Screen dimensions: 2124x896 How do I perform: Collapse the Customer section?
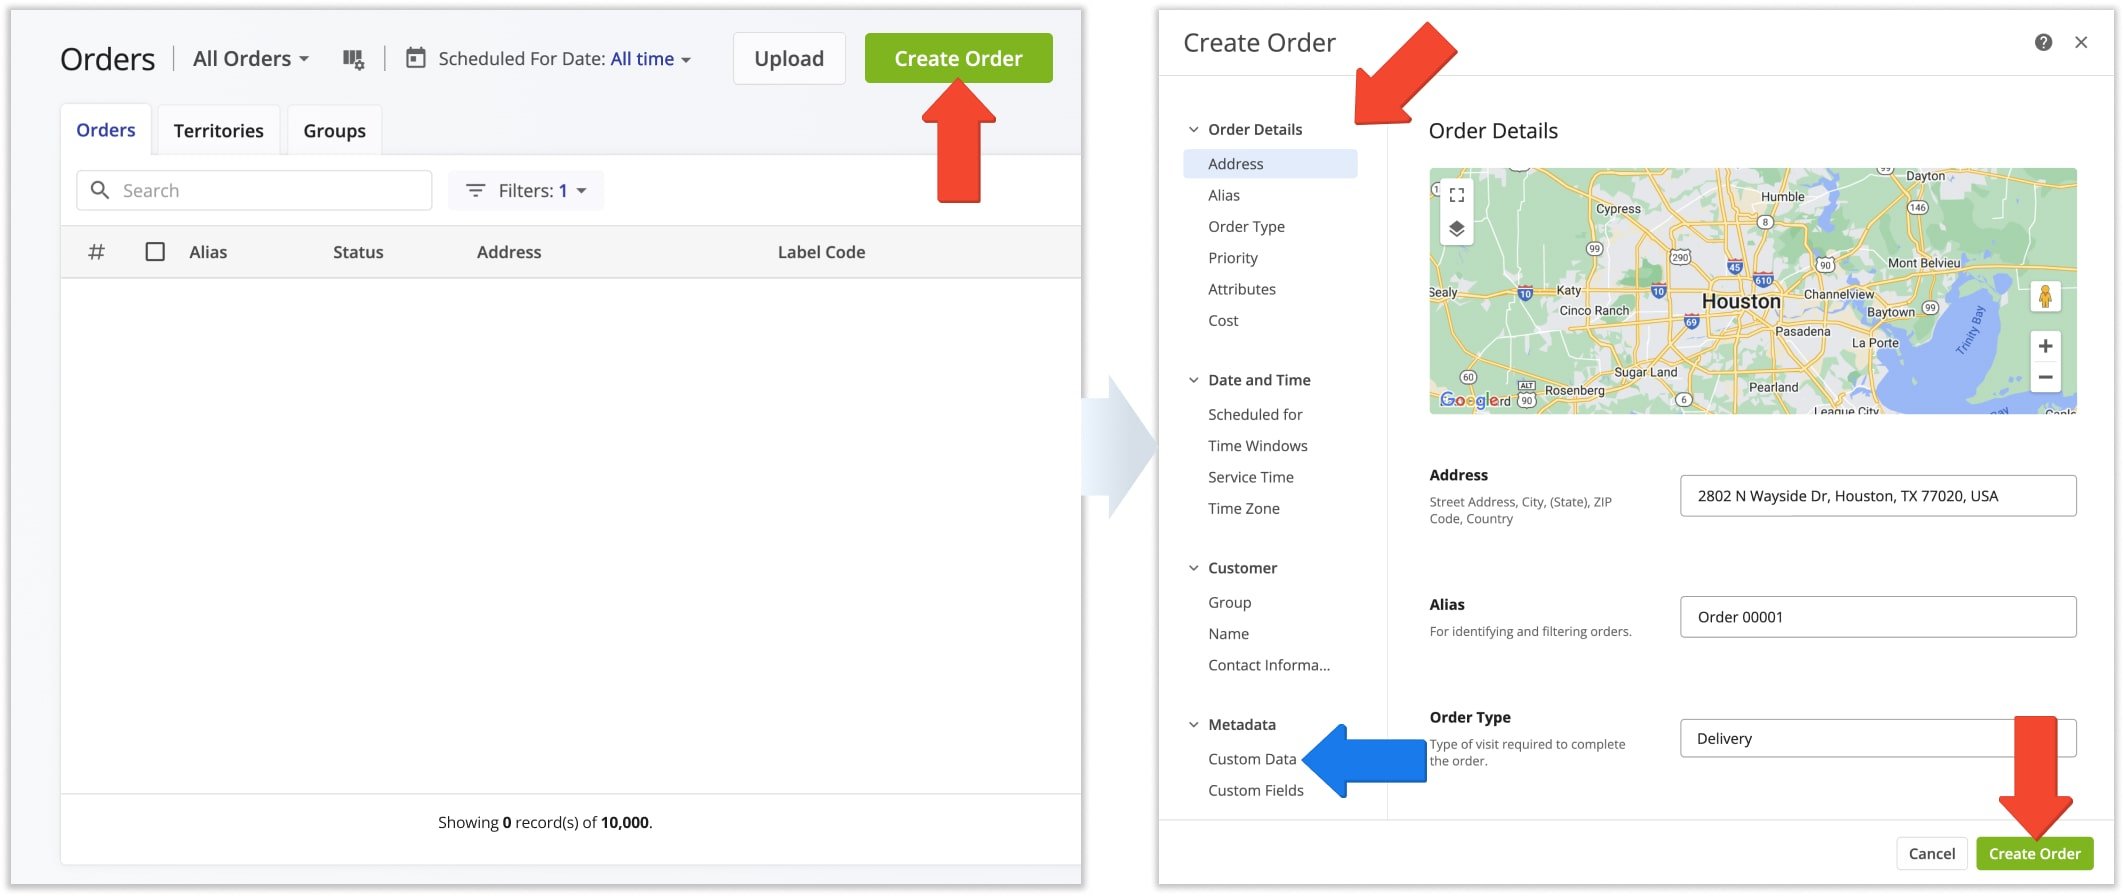(1193, 568)
